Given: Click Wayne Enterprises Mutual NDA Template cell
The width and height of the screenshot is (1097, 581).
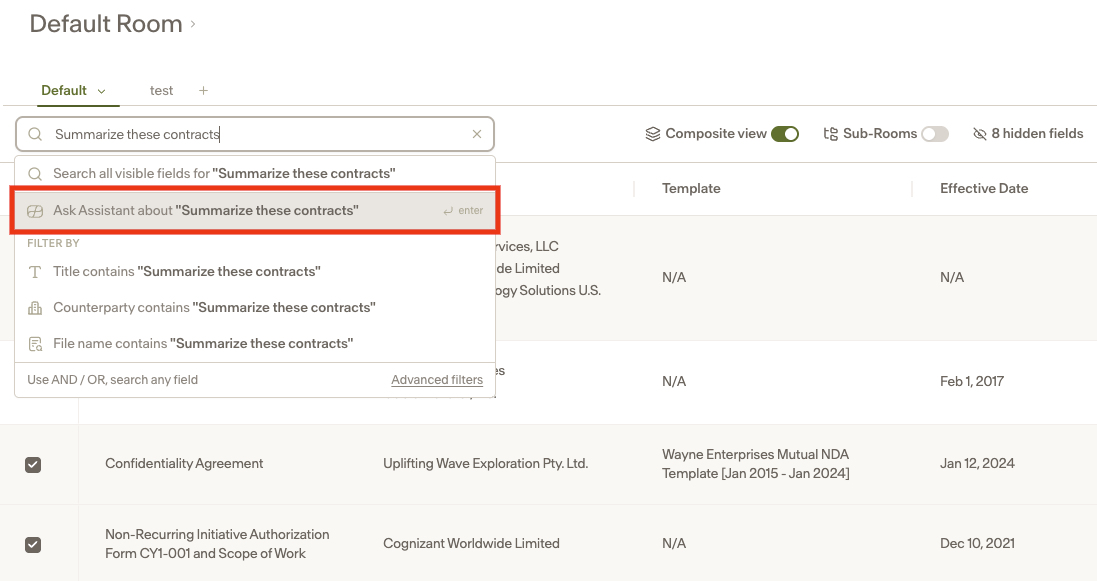Looking at the screenshot, I should pos(756,463).
